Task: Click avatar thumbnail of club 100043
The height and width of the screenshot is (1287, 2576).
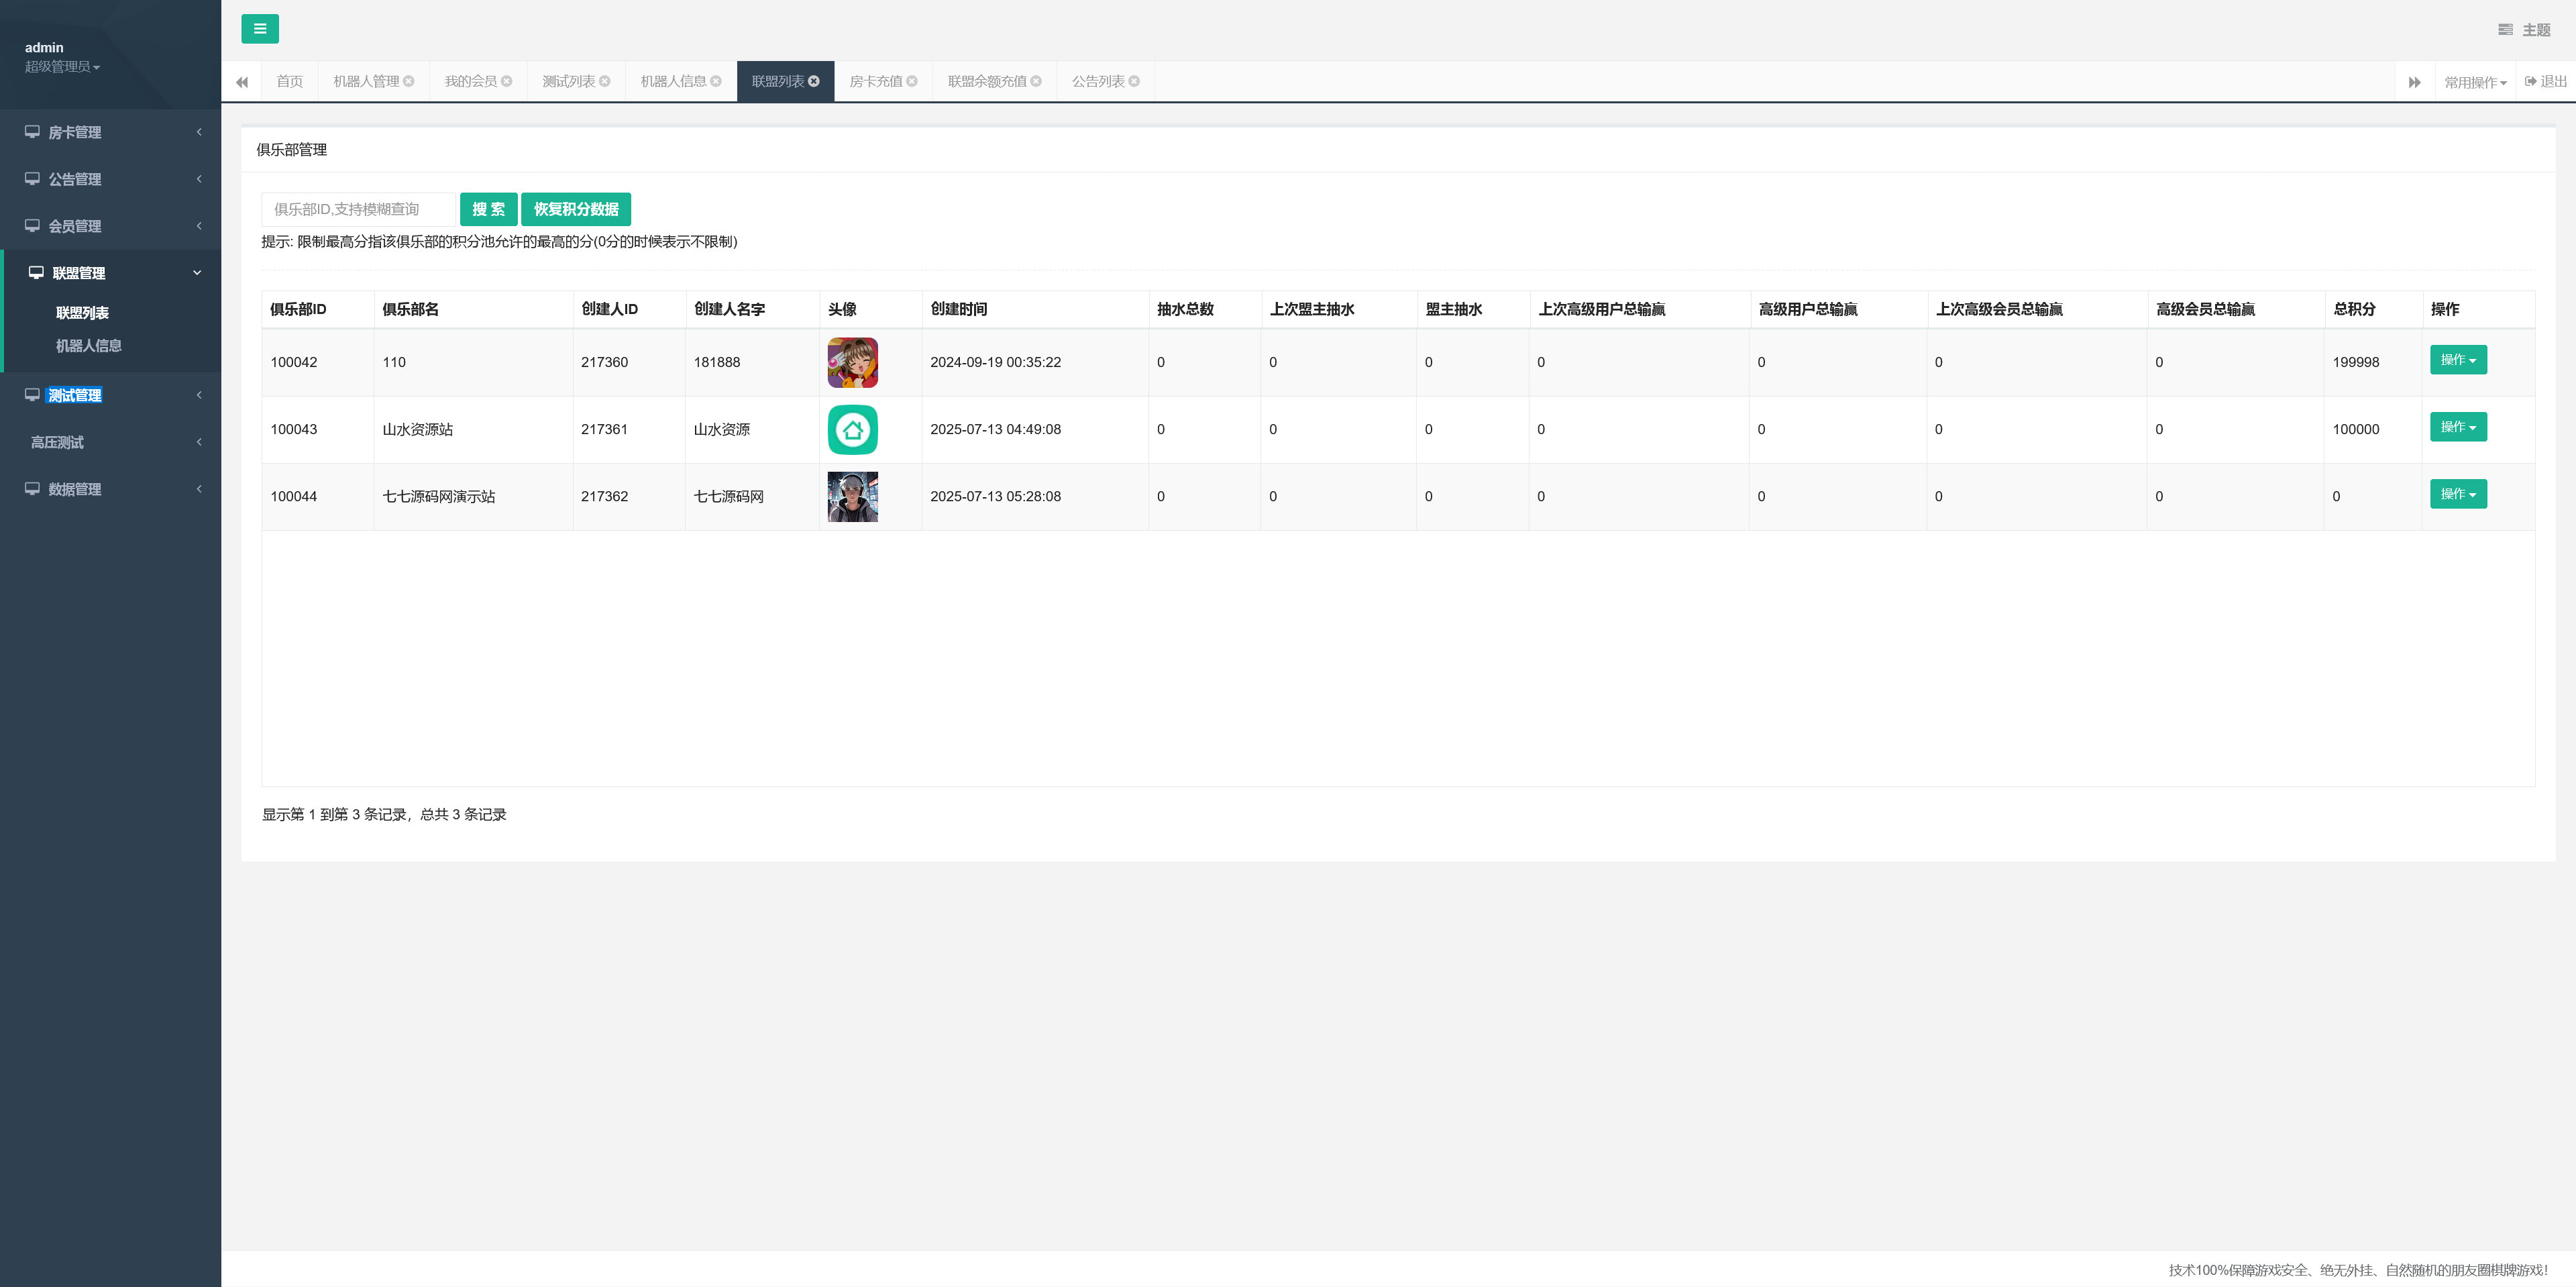Action: point(852,429)
